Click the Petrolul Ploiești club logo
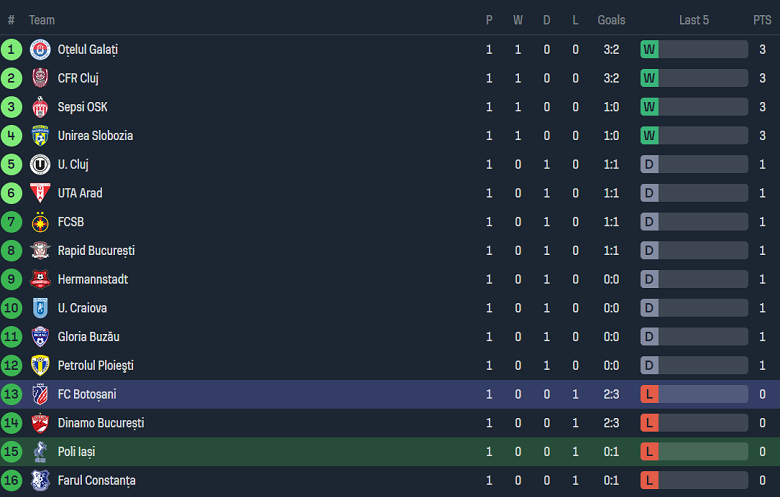 pos(40,366)
